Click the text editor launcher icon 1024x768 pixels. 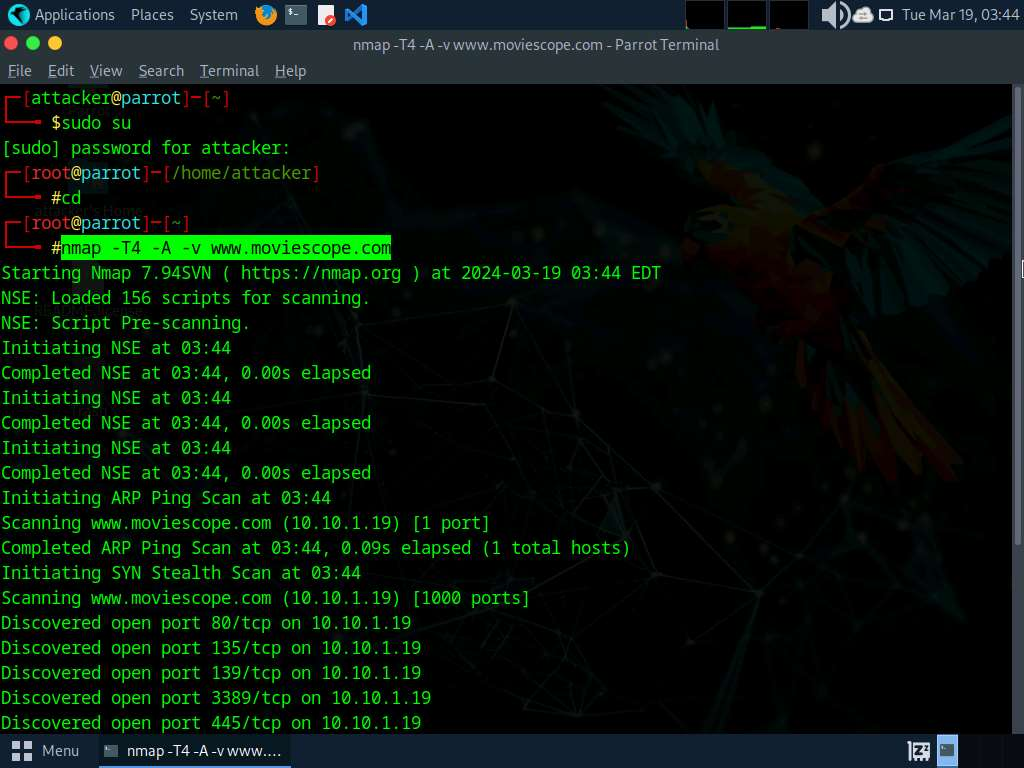pos(326,15)
